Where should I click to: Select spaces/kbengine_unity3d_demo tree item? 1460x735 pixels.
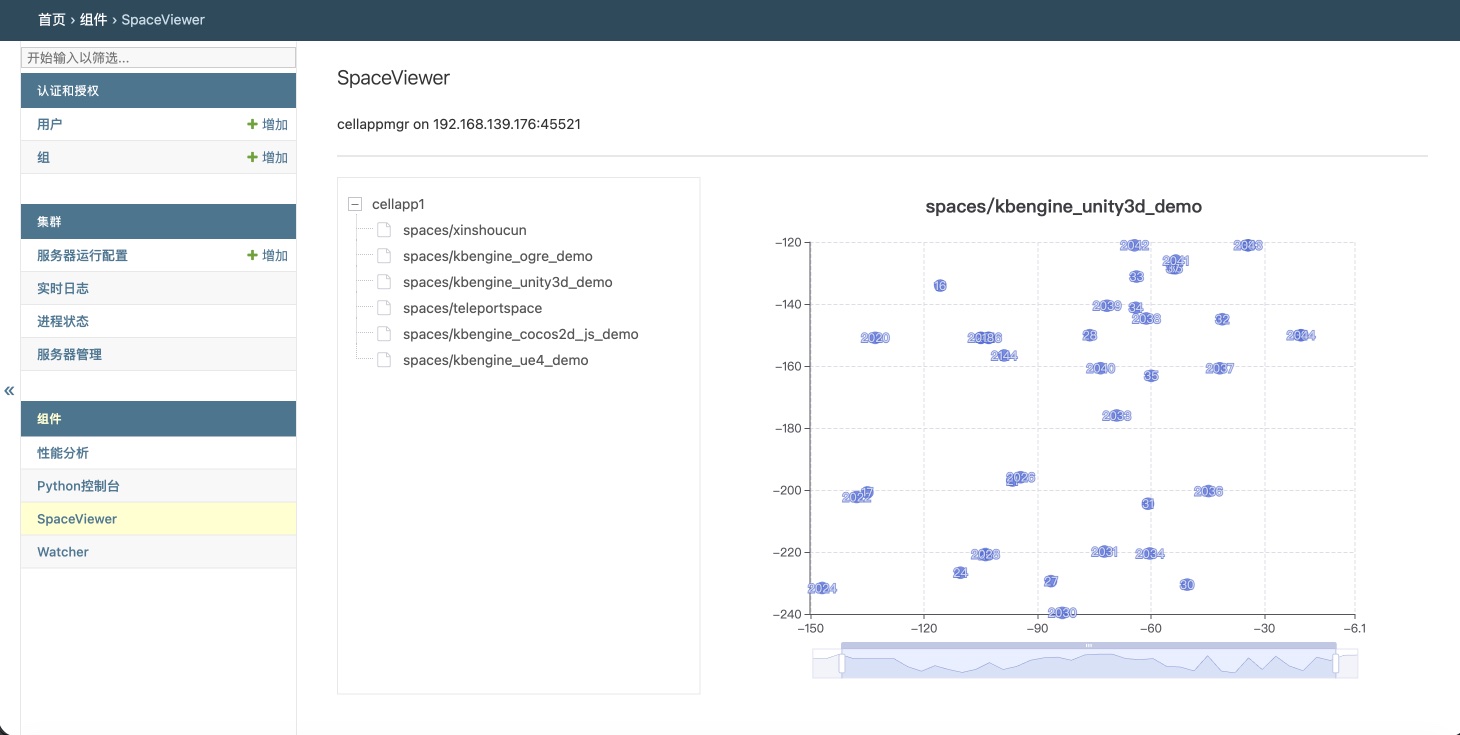click(507, 282)
